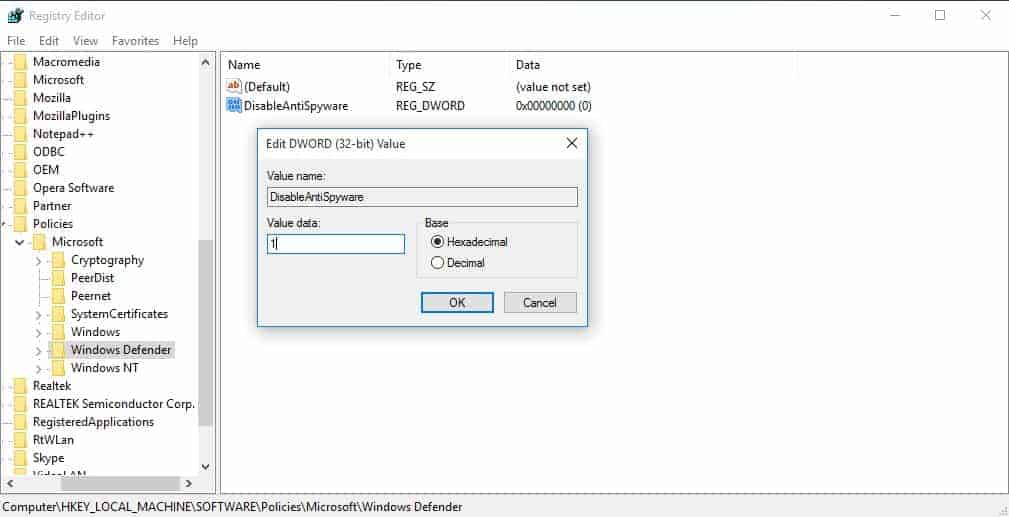This screenshot has width=1009, height=517.
Task: Expand the SystemCertificates tree node
Action: pos(39,314)
